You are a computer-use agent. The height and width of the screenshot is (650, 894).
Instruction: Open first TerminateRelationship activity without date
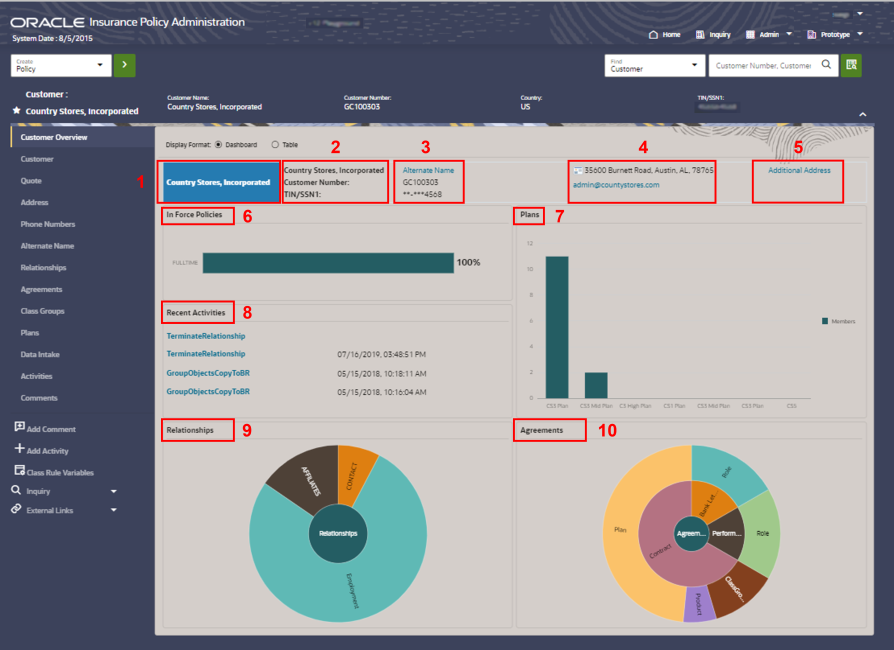click(x=206, y=336)
